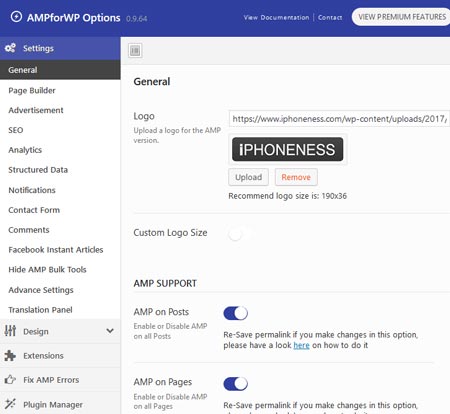Open the View Documentation link
Image resolution: width=450 pixels, height=414 pixels.
pos(276,17)
